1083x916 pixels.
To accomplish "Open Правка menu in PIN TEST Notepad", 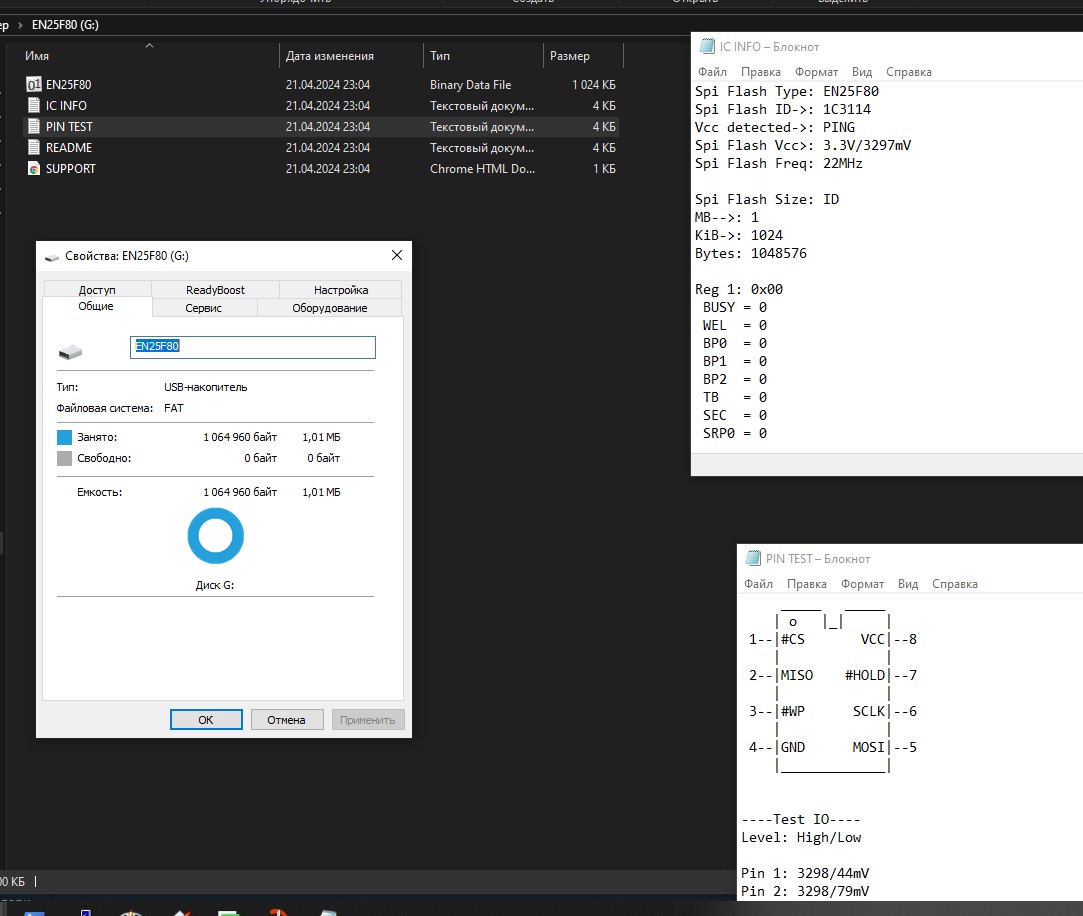I will tap(807, 584).
